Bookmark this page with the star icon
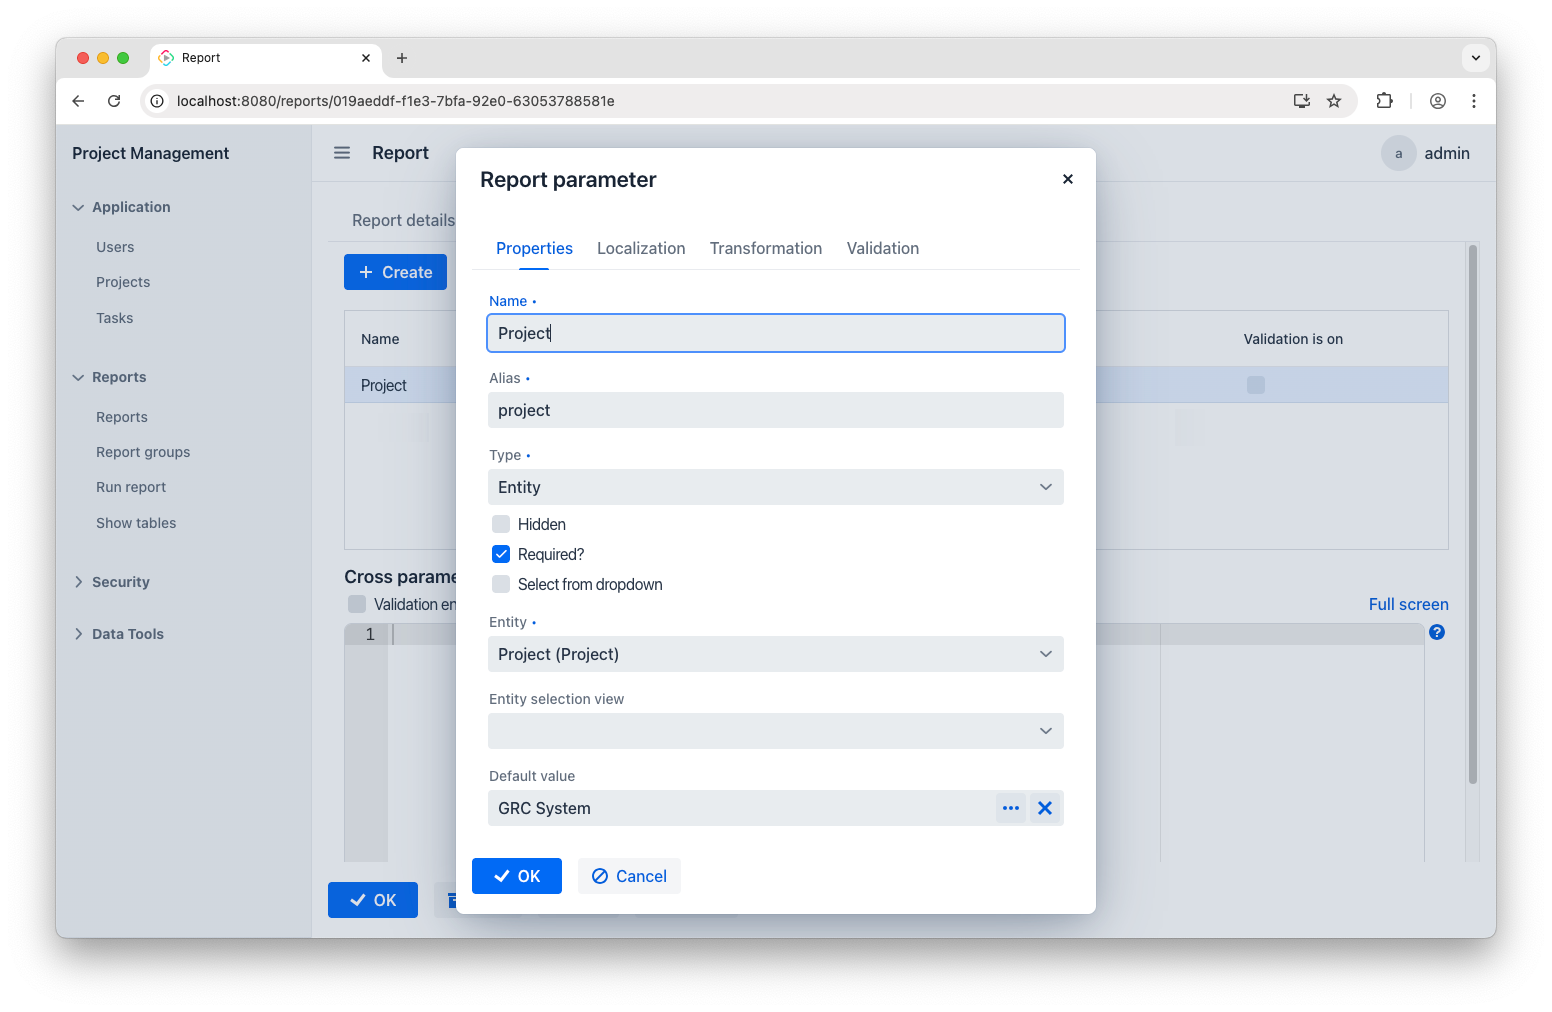Image resolution: width=1552 pixels, height=1012 pixels. [1334, 101]
